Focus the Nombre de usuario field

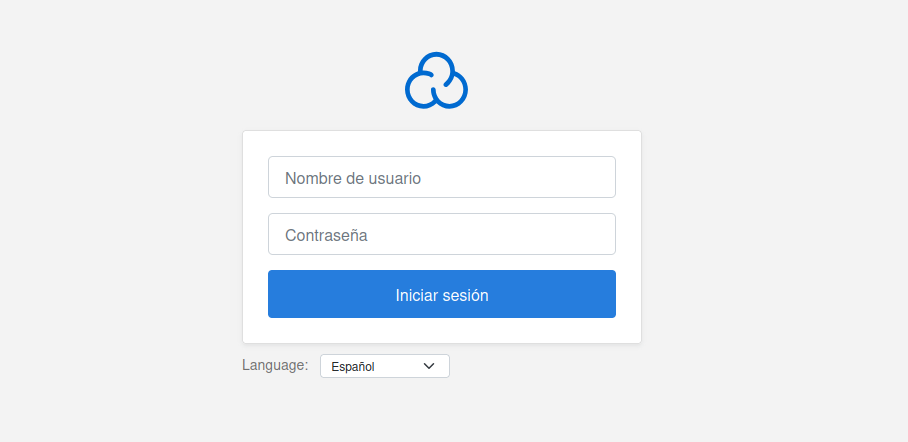pos(441,177)
